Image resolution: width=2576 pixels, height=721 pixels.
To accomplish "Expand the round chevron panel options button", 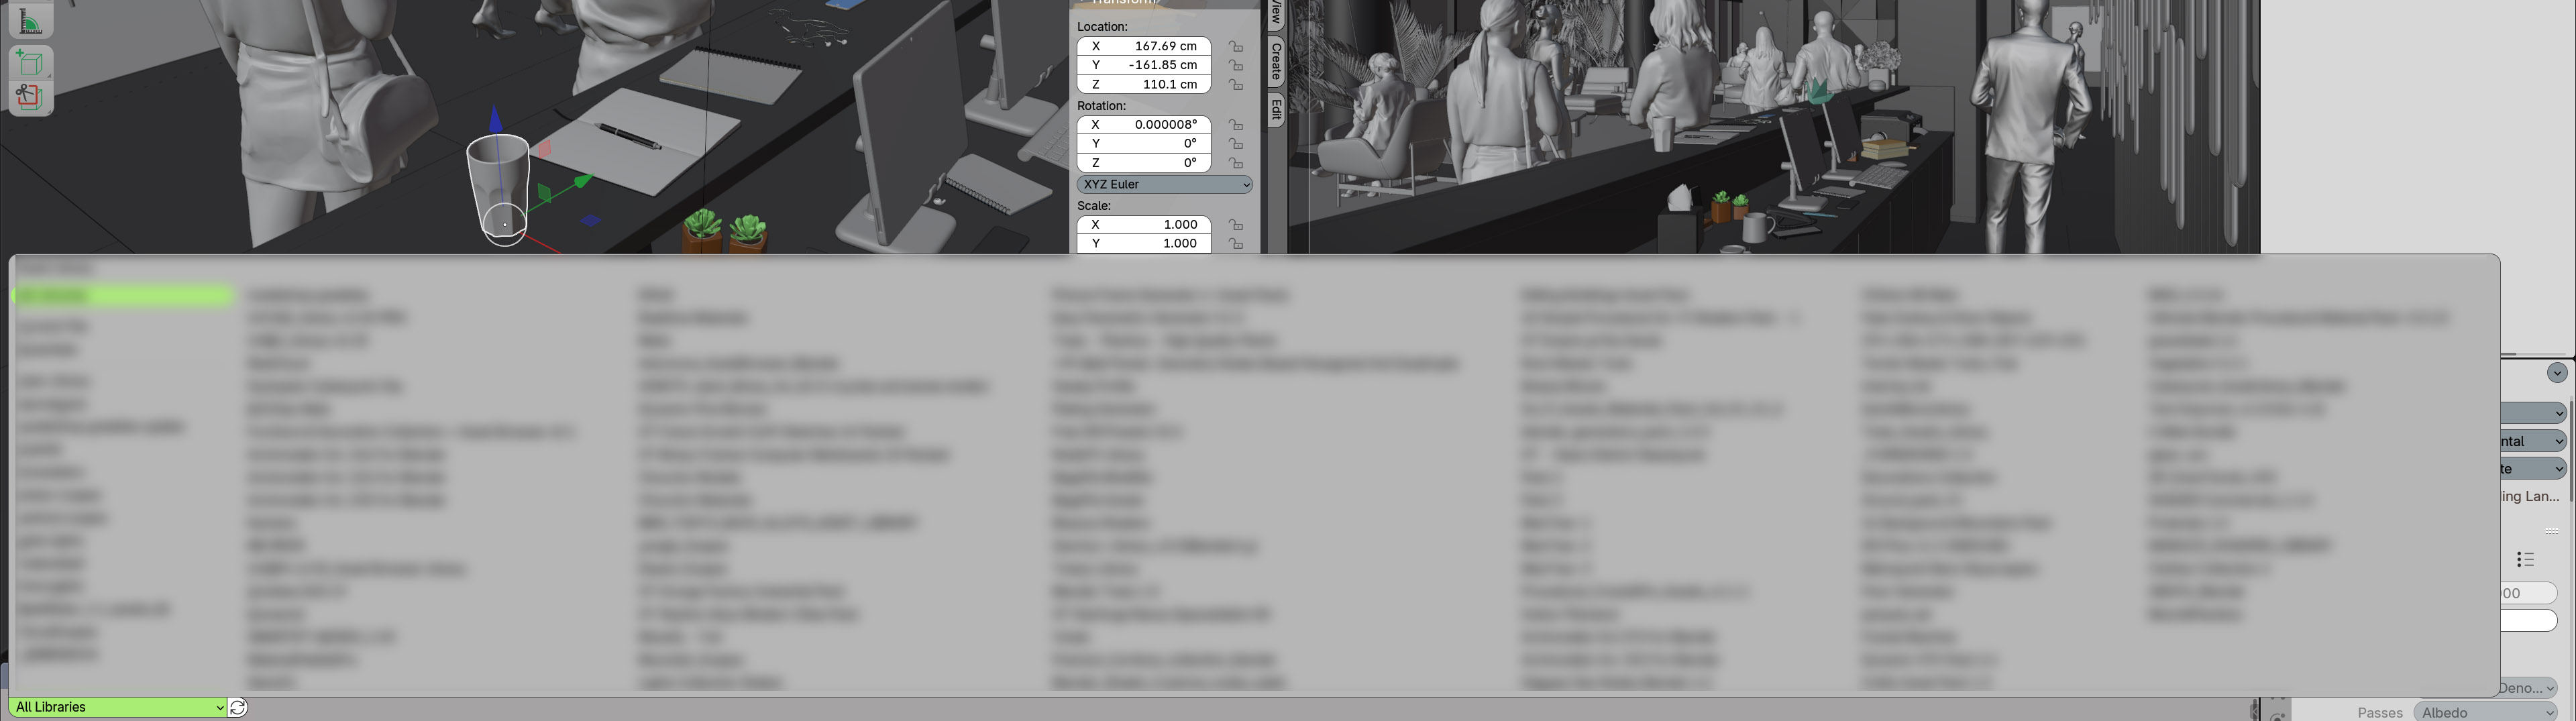I will 2557,373.
